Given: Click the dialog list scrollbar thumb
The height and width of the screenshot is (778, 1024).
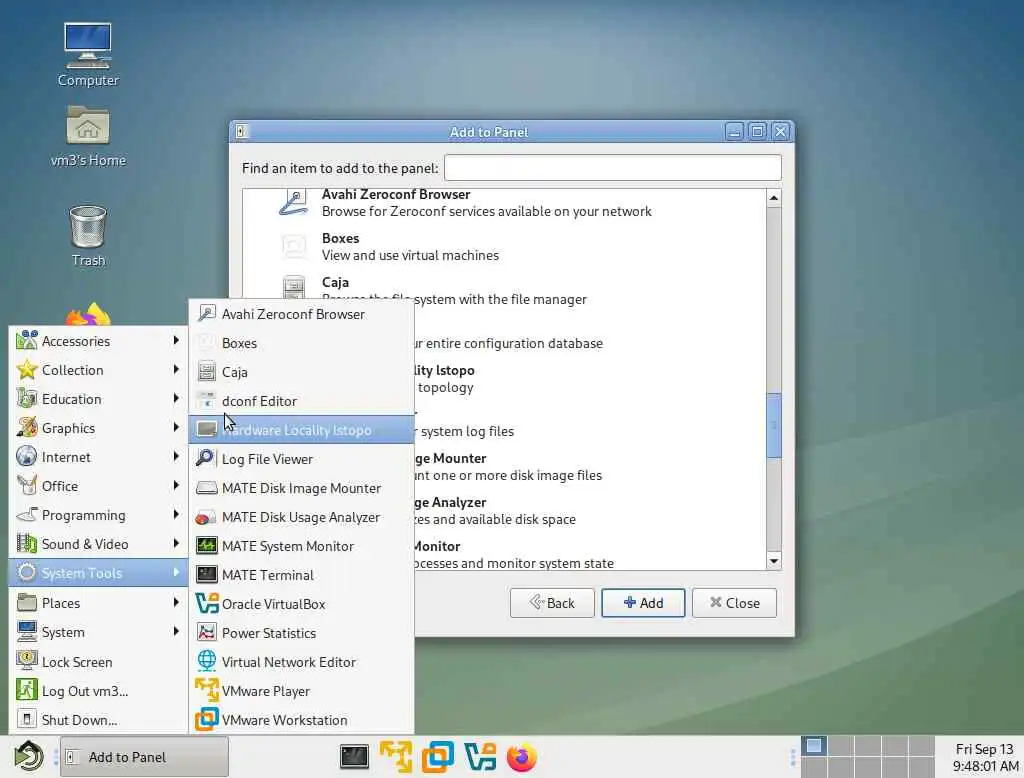Looking at the screenshot, I should coord(773,425).
